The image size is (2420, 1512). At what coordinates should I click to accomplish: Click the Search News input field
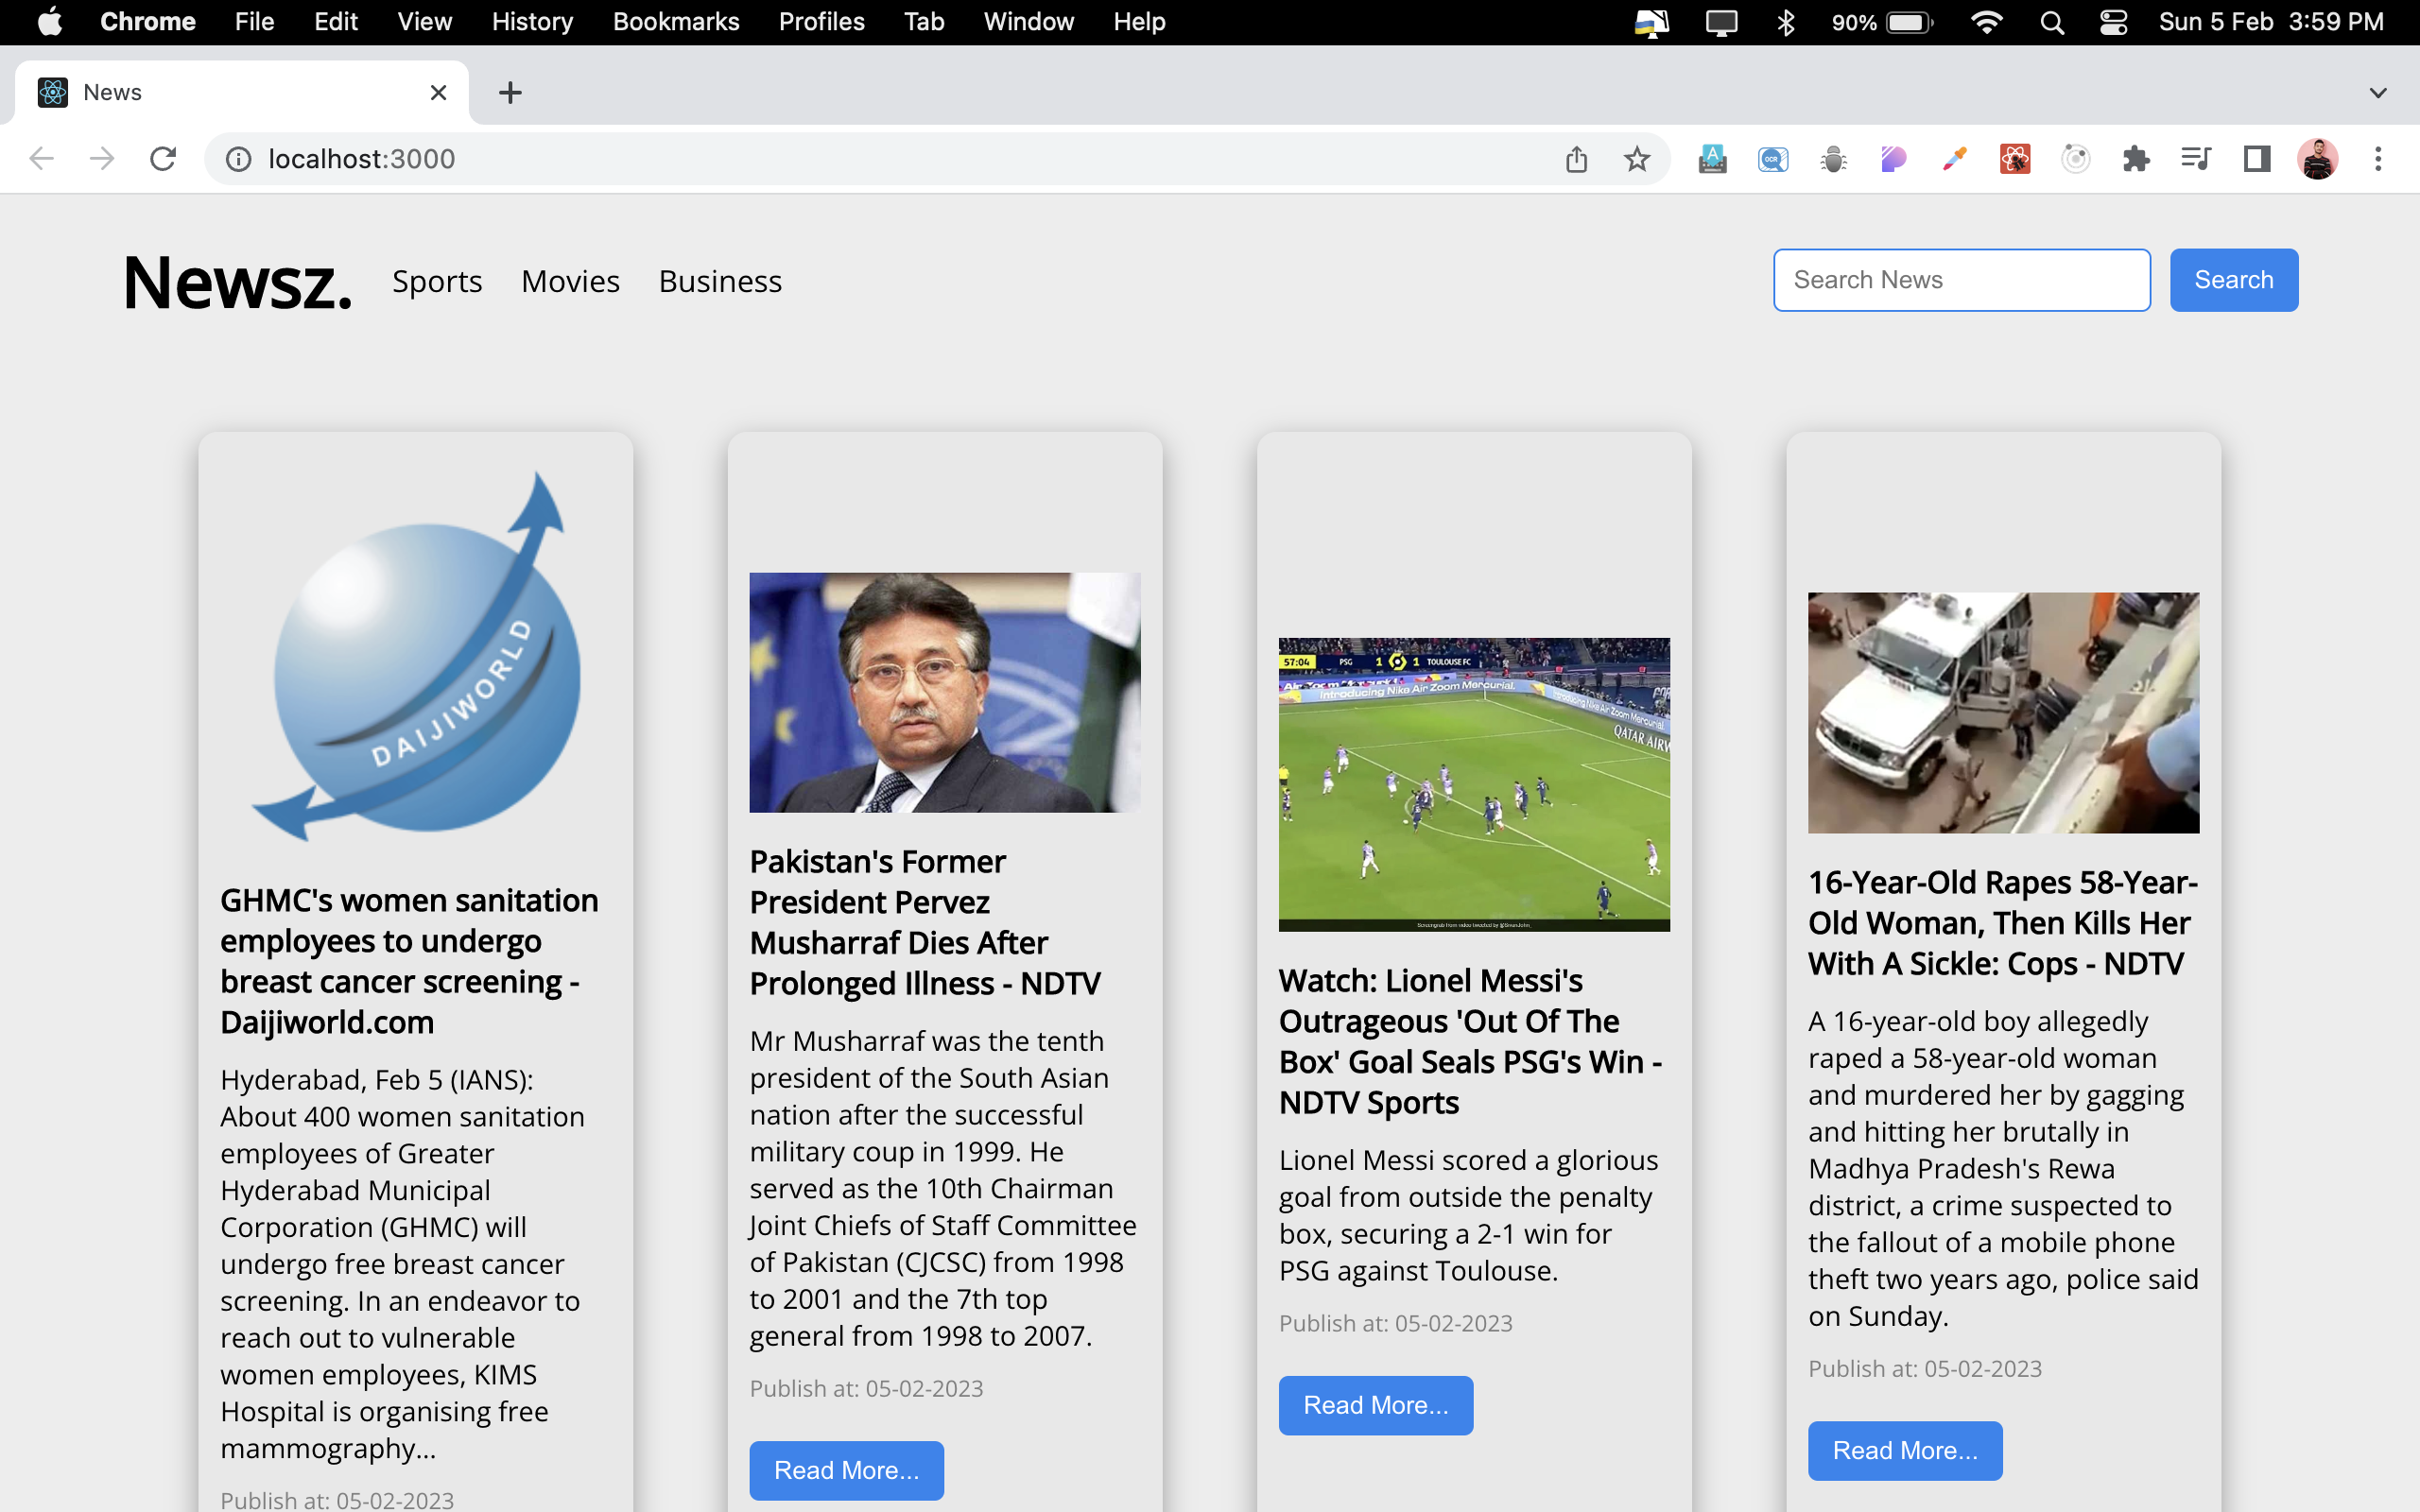pyautogui.click(x=1961, y=280)
